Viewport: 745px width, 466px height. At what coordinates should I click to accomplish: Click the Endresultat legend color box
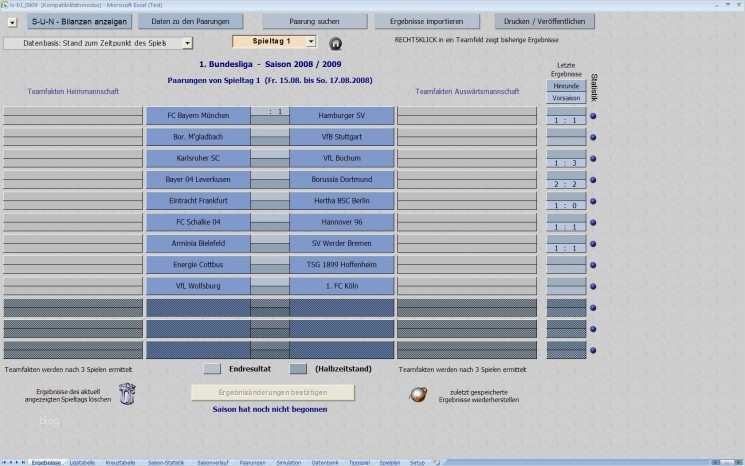click(212, 369)
